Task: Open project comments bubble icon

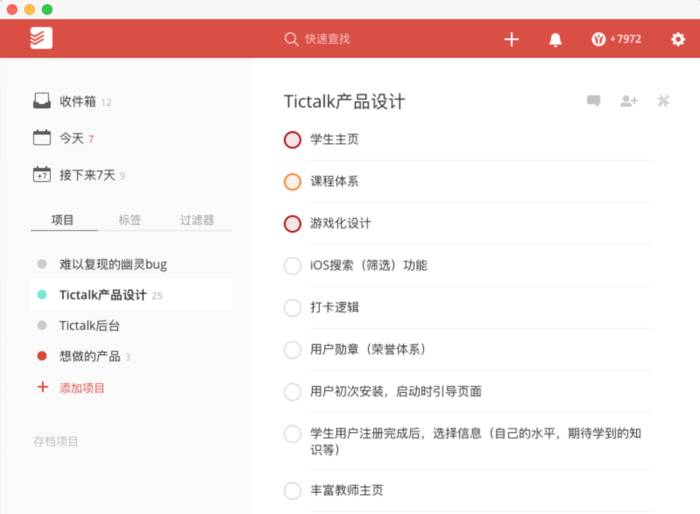Action: coord(593,101)
